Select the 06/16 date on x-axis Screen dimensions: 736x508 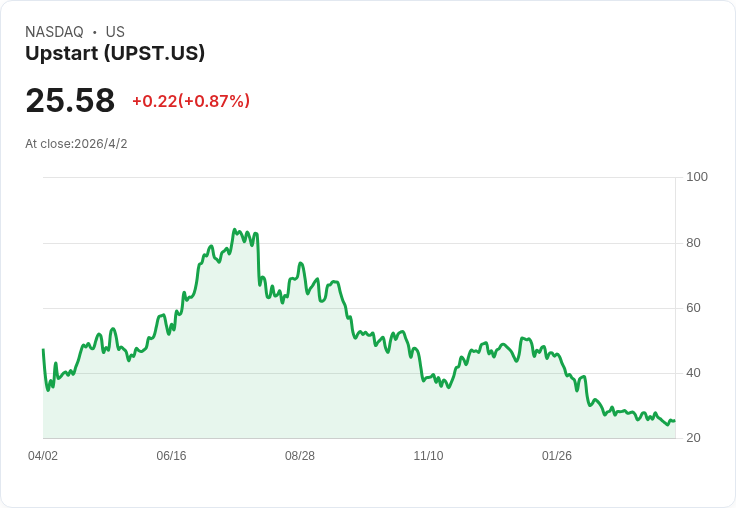click(171, 456)
